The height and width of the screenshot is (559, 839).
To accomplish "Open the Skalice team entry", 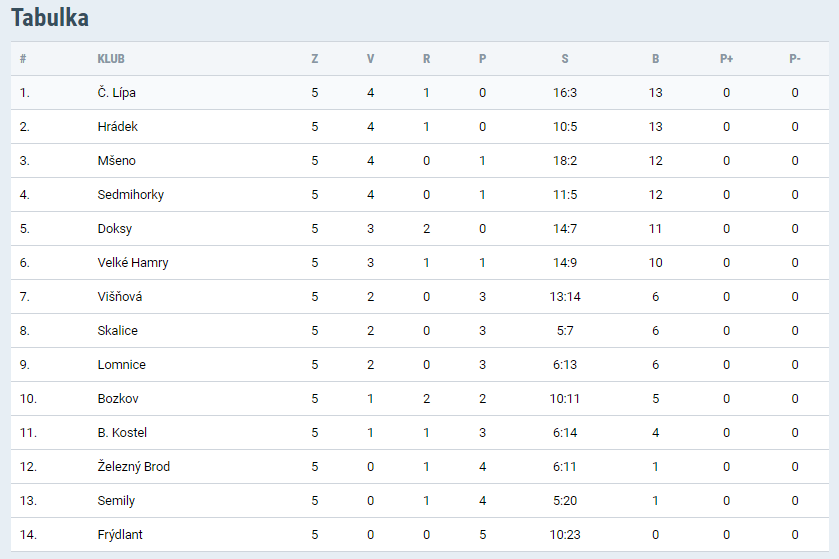I will coord(117,331).
